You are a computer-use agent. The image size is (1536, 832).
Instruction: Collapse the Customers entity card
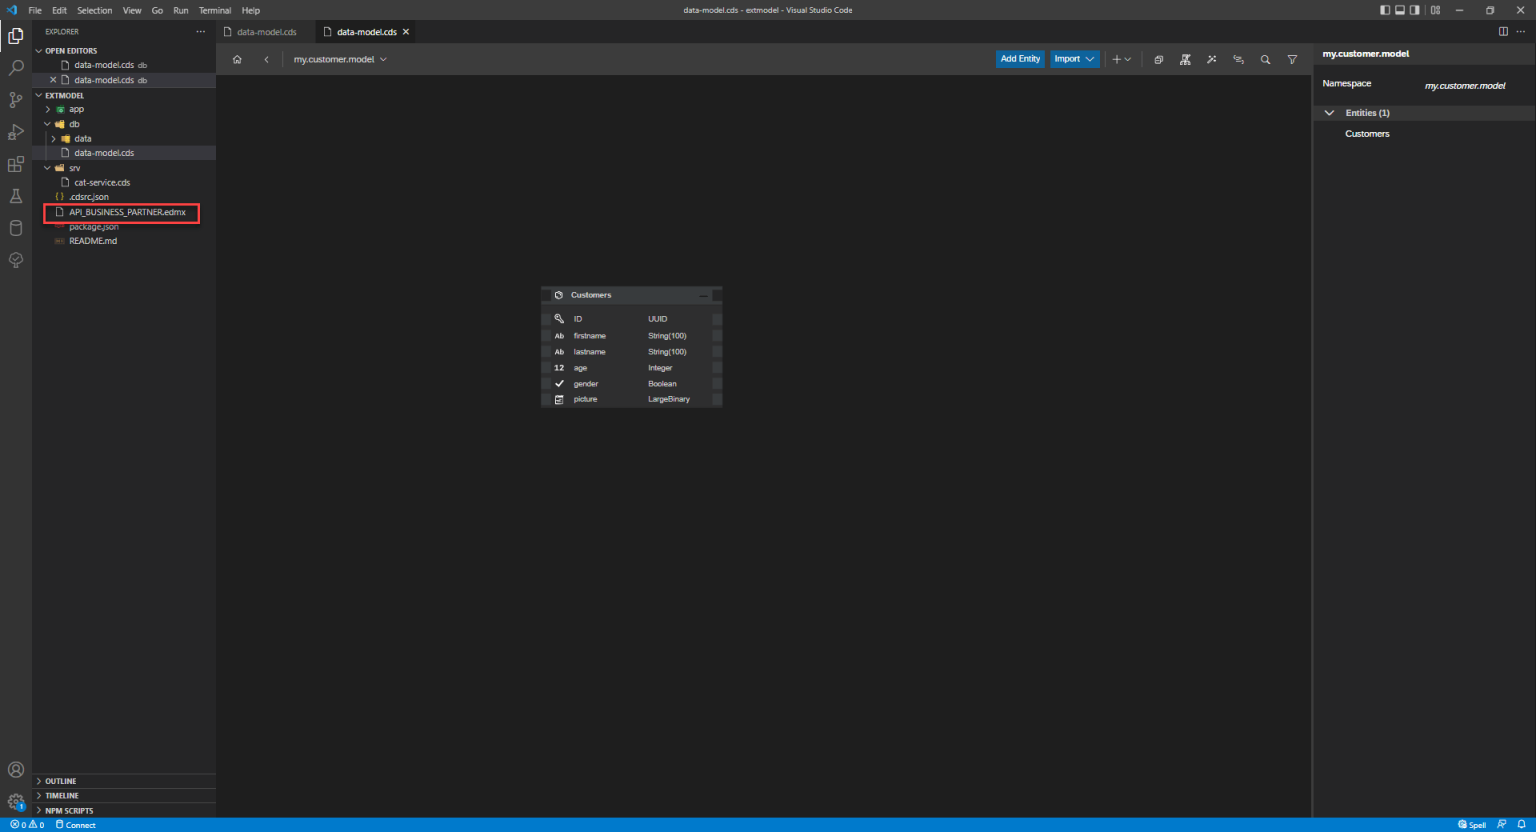tap(703, 295)
